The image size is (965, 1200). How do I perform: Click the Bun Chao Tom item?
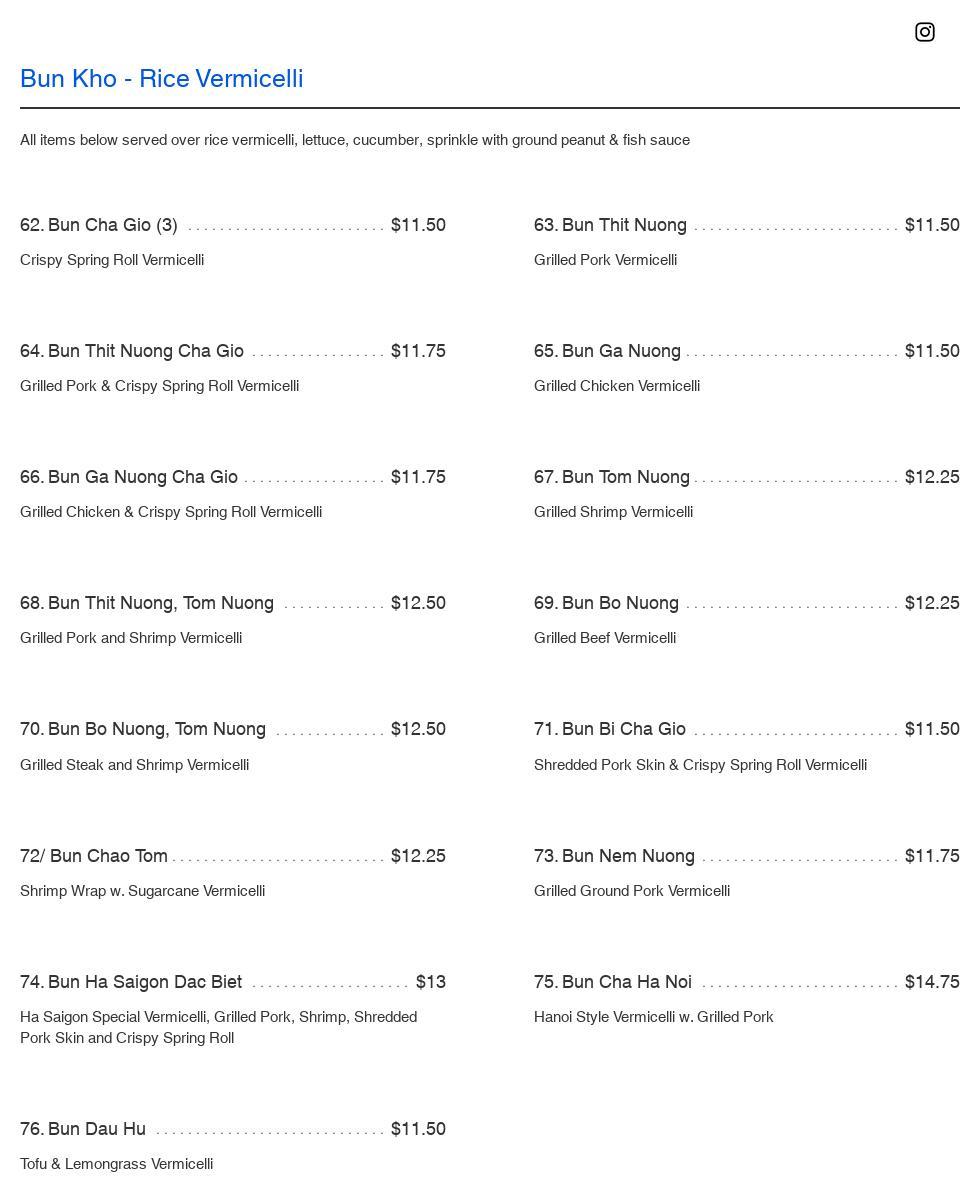94,856
